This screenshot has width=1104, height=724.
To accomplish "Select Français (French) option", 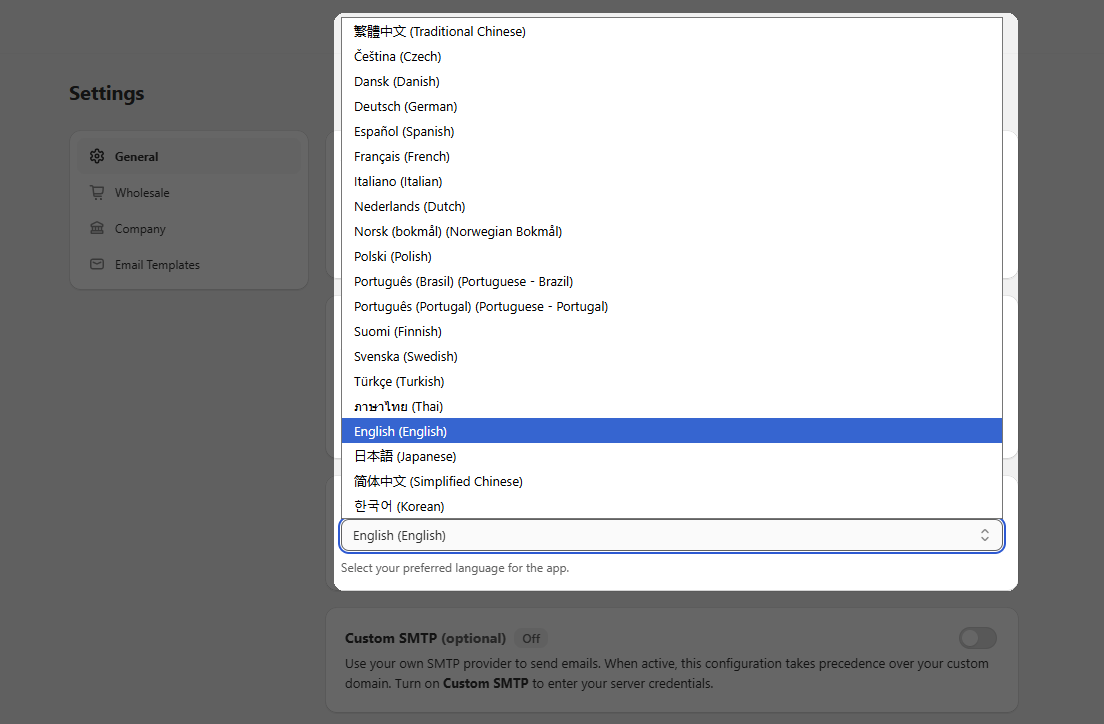I will tap(672, 156).
